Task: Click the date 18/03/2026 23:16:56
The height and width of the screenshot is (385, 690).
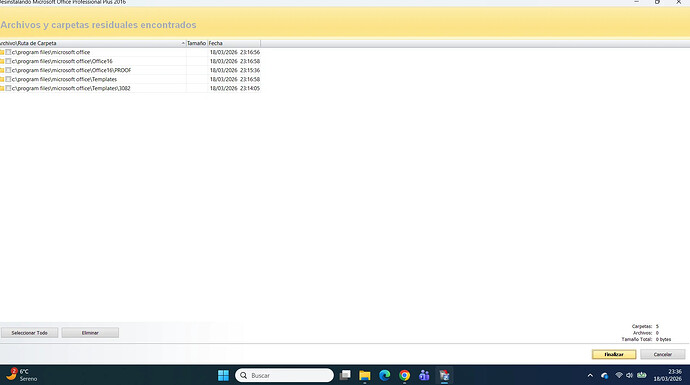Action: click(235, 52)
